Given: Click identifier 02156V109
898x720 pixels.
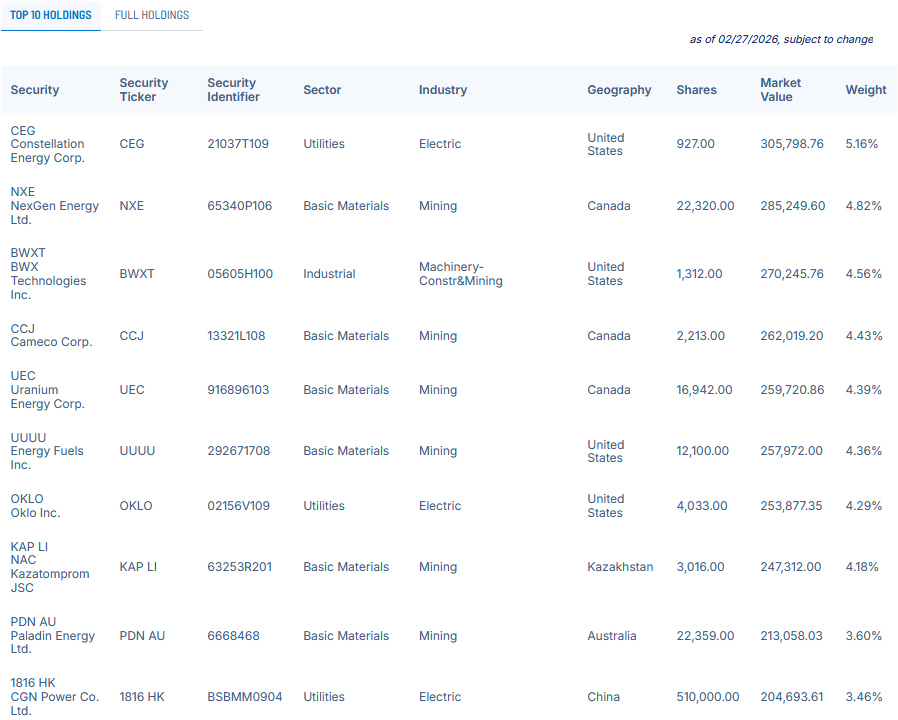Looking at the screenshot, I should [238, 506].
